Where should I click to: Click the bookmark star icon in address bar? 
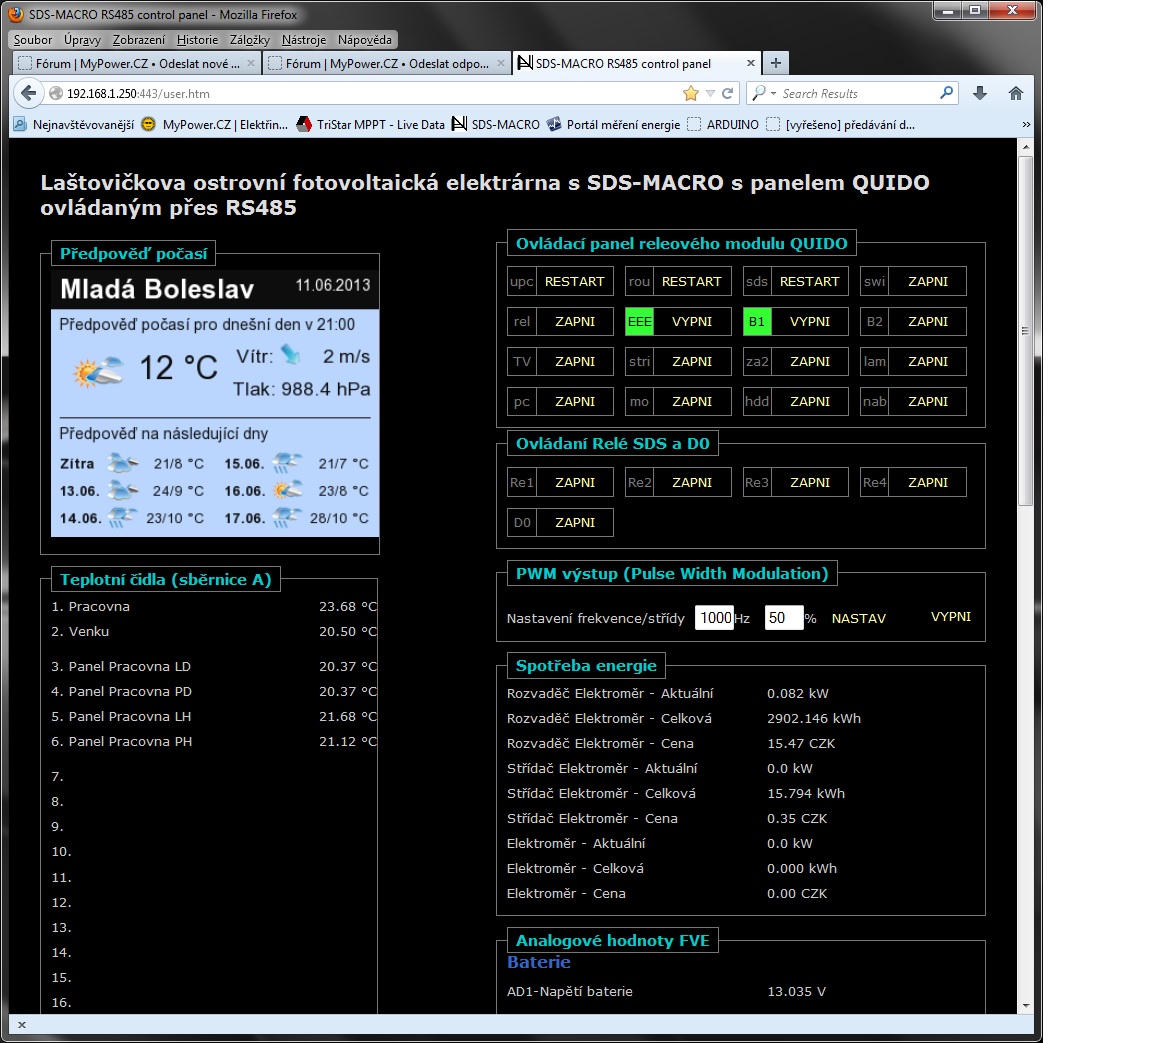[x=690, y=93]
